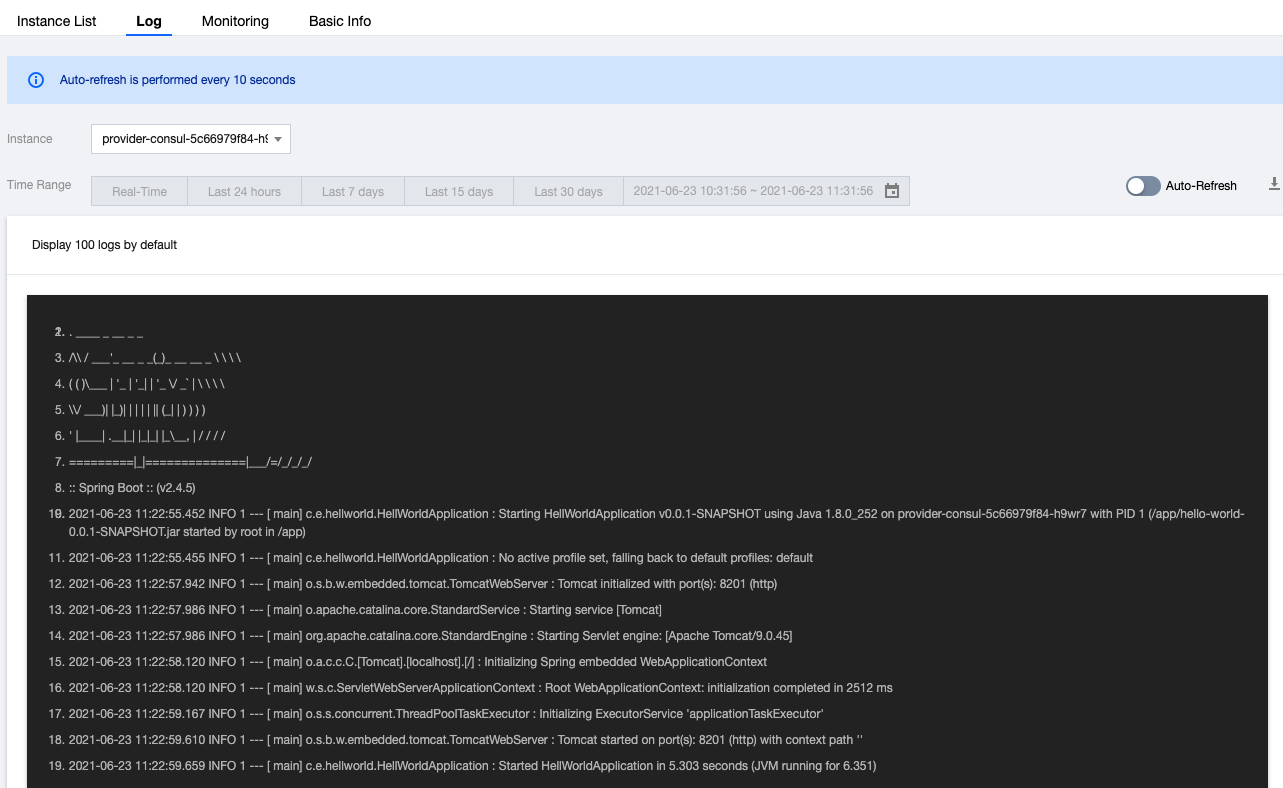Image resolution: width=1283 pixels, height=788 pixels.
Task: Click the Display 100 logs by default text
Action: (x=104, y=245)
